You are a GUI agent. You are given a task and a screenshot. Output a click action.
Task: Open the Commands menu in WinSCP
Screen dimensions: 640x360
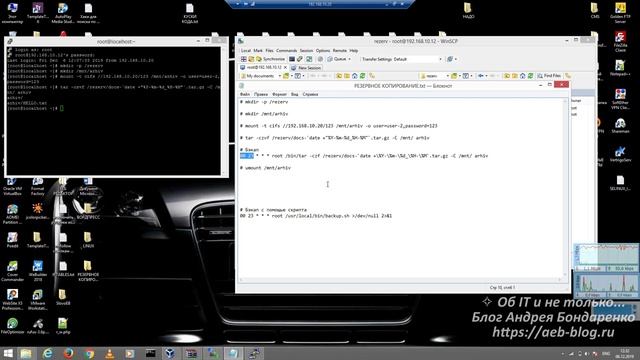(287, 51)
